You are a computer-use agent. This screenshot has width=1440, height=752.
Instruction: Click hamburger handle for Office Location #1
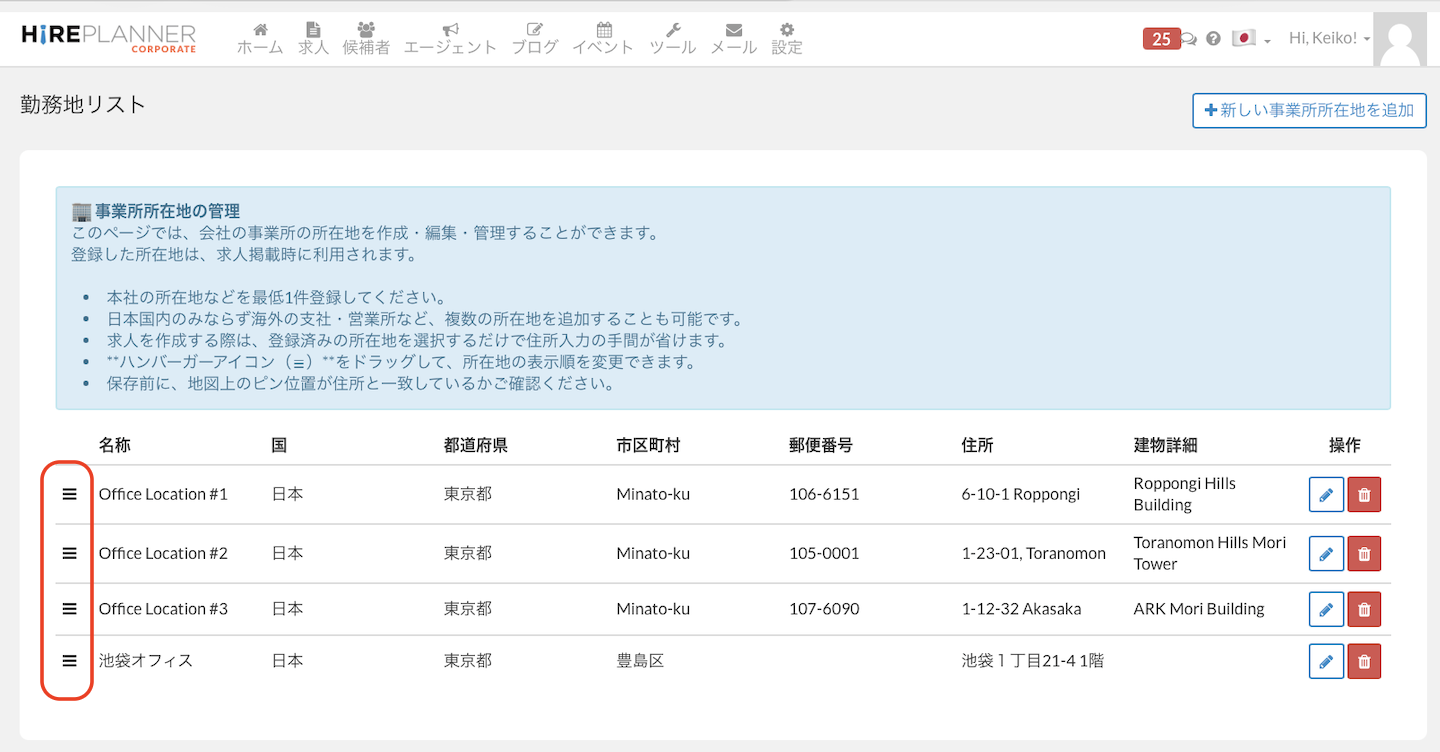(x=69, y=494)
